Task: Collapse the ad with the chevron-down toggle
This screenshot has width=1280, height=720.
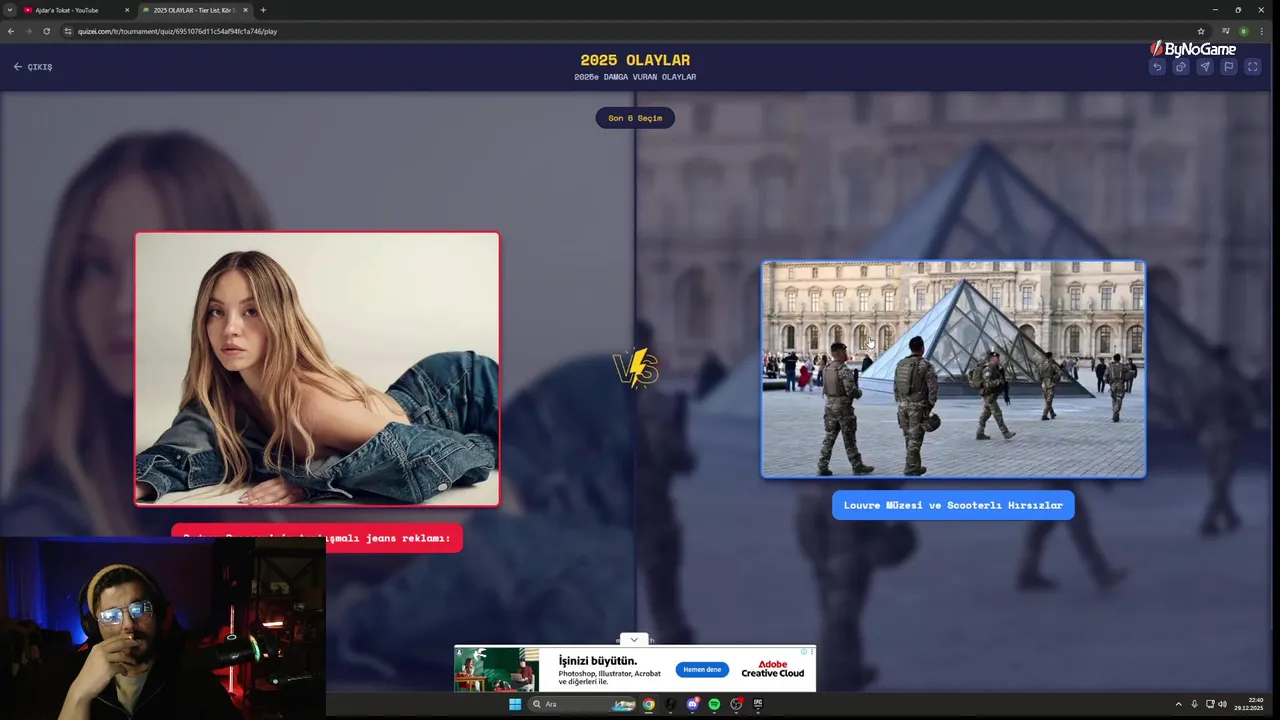Action: pos(634,640)
